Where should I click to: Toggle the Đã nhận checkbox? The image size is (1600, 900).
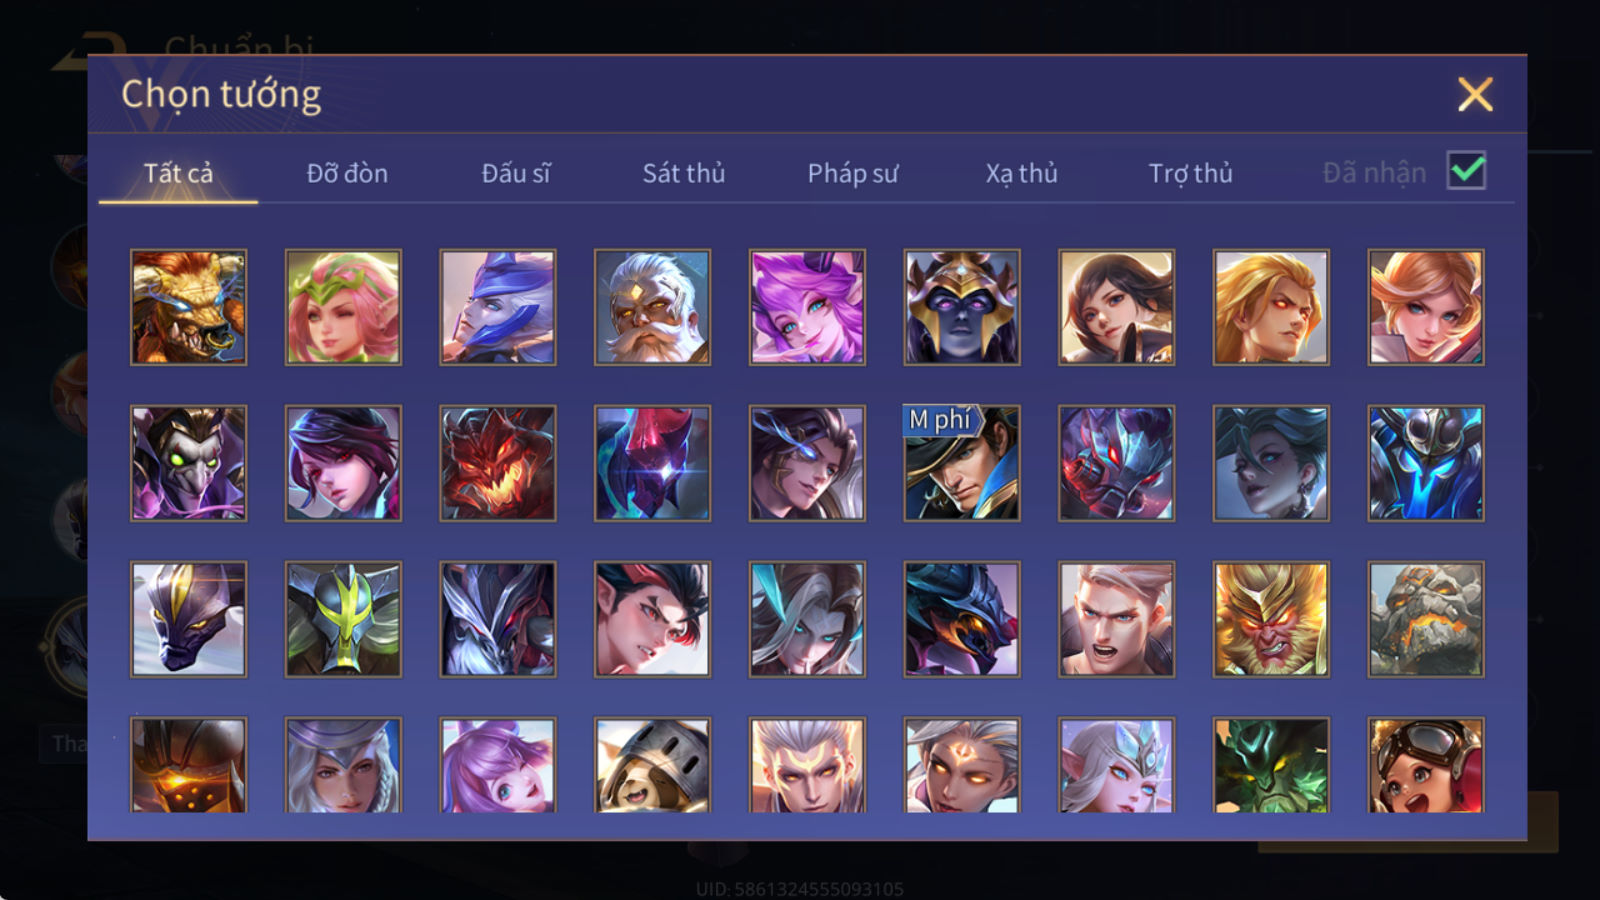1466,171
